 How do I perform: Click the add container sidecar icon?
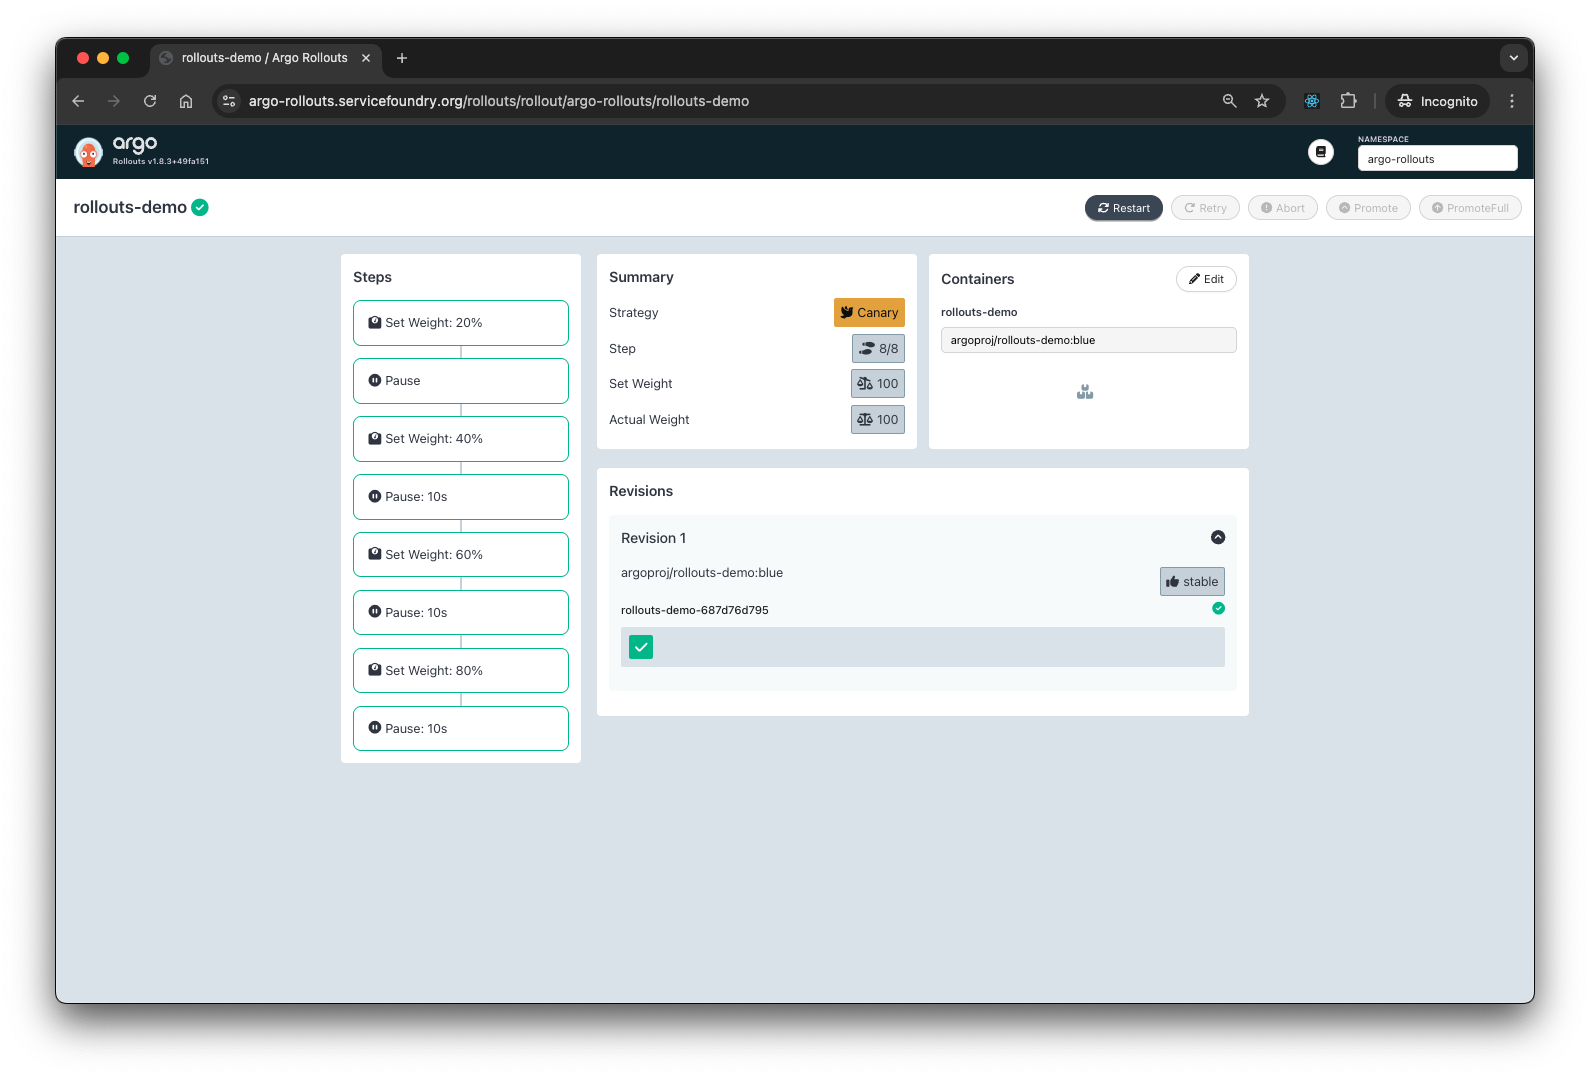click(x=1085, y=392)
